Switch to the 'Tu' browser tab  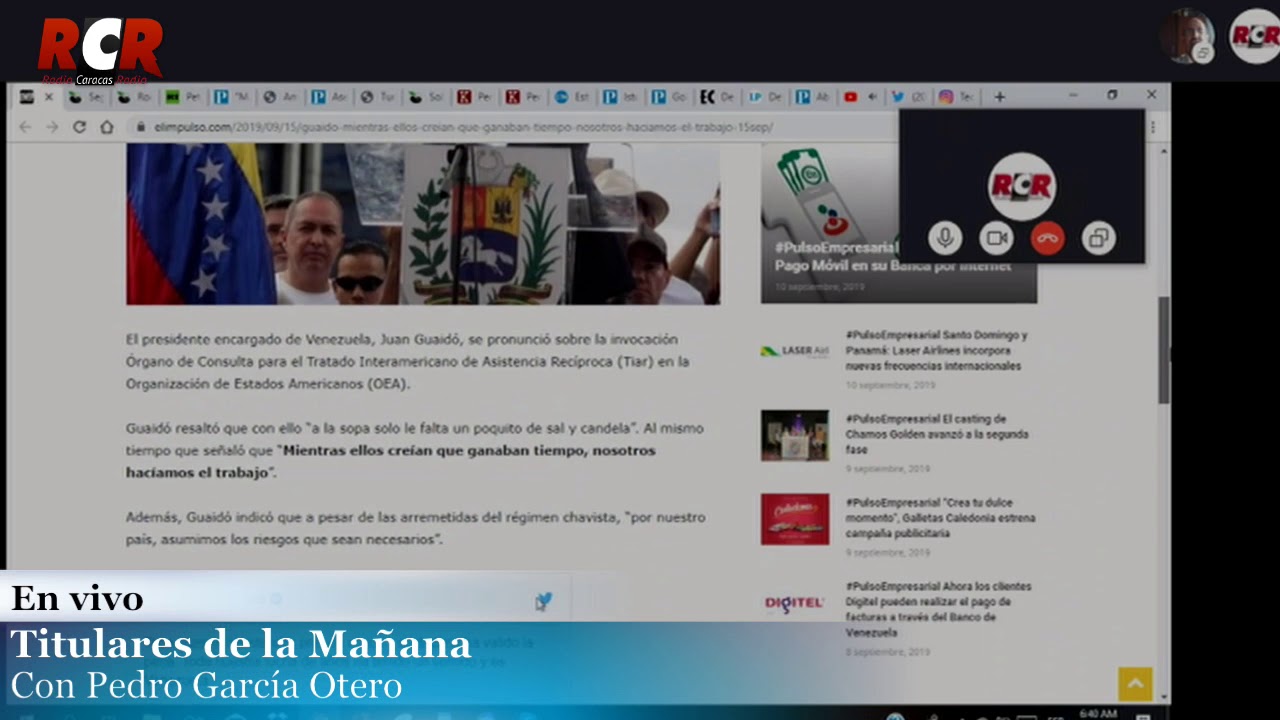[379, 97]
